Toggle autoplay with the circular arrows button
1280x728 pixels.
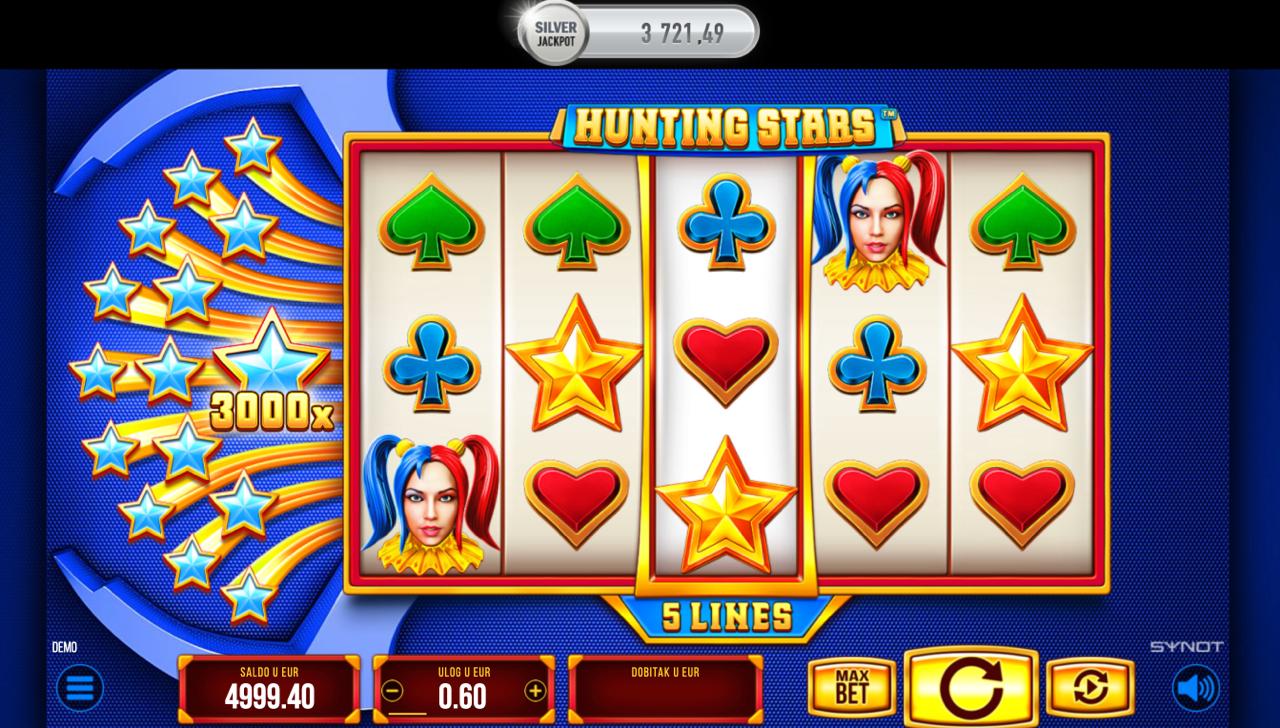tap(1090, 688)
